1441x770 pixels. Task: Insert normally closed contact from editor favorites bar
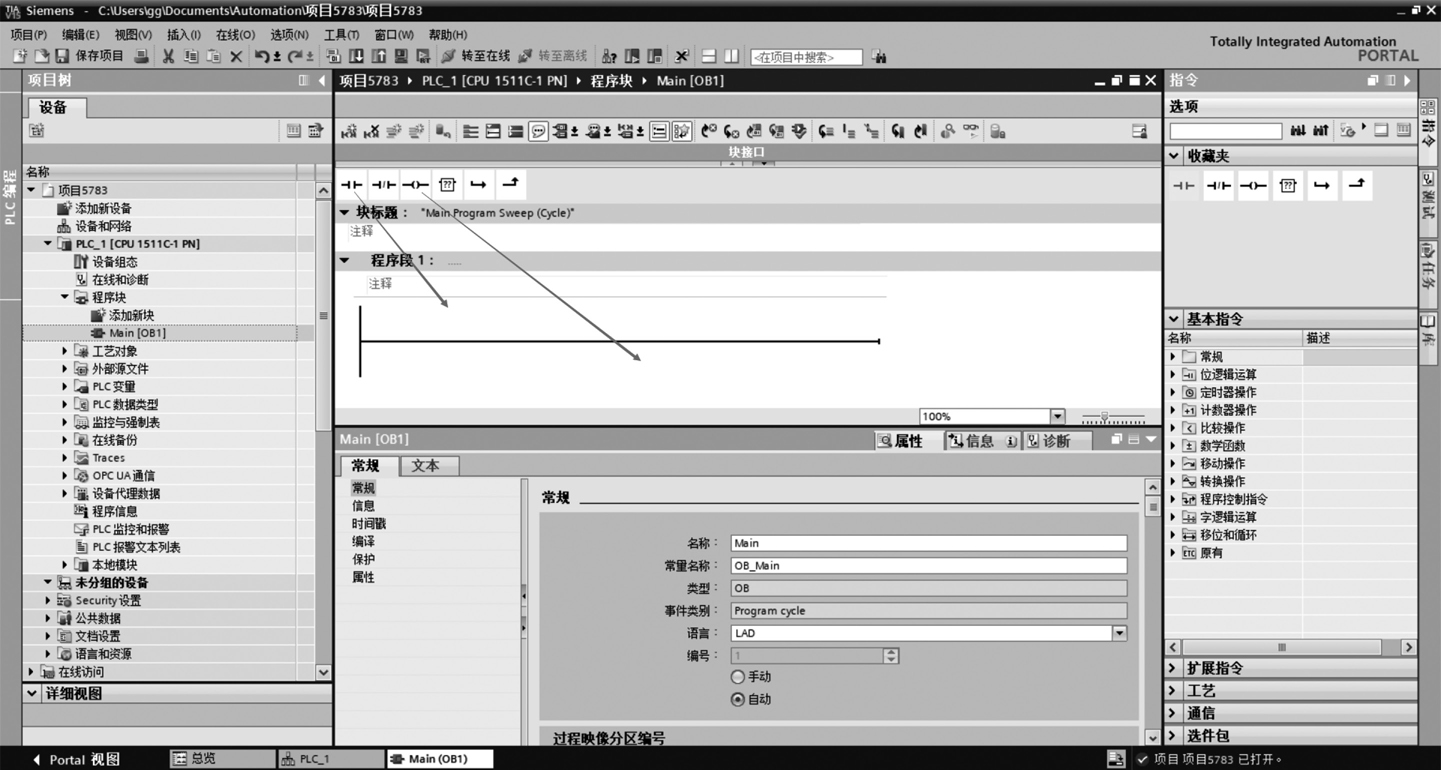(384, 184)
